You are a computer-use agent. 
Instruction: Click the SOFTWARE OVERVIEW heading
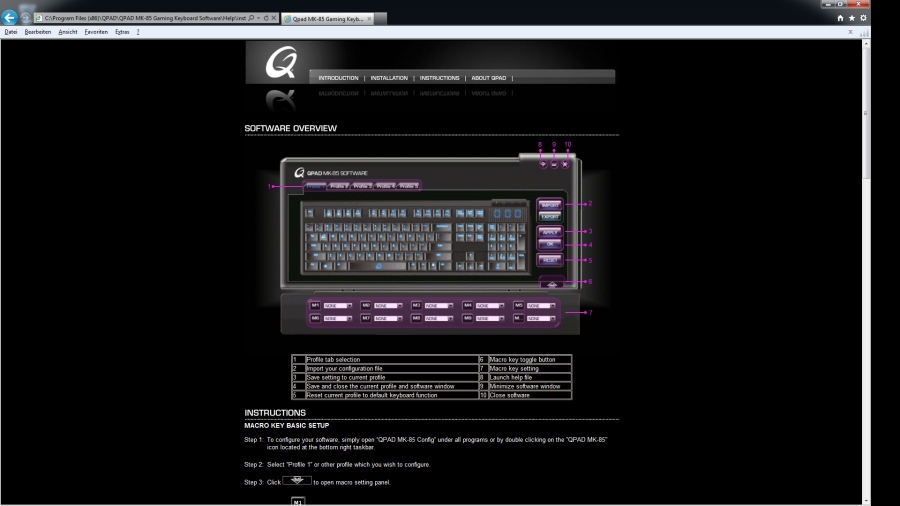tap(290, 128)
